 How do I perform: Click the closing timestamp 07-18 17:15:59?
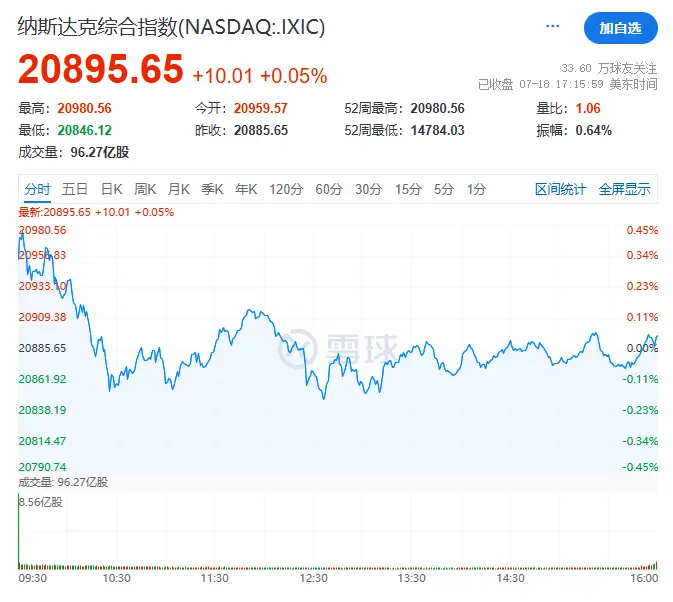pos(561,84)
